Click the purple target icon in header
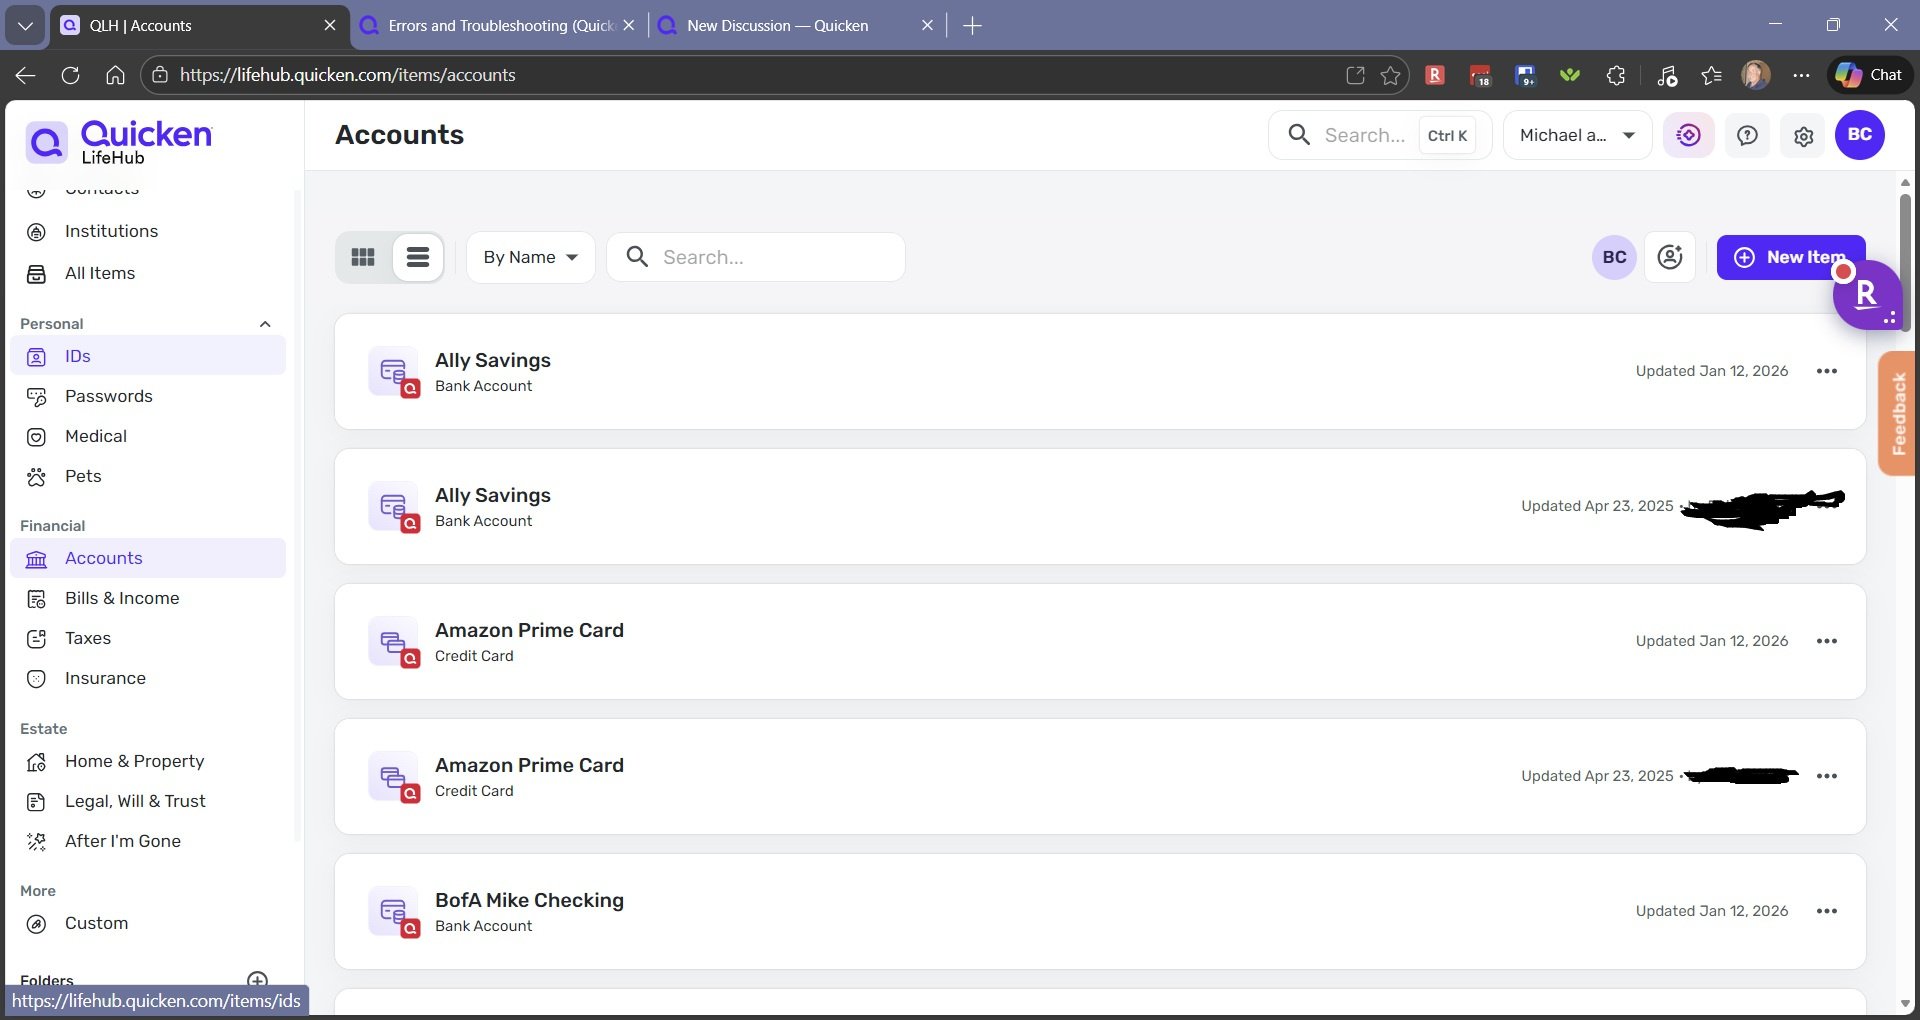The image size is (1920, 1020). click(x=1689, y=135)
